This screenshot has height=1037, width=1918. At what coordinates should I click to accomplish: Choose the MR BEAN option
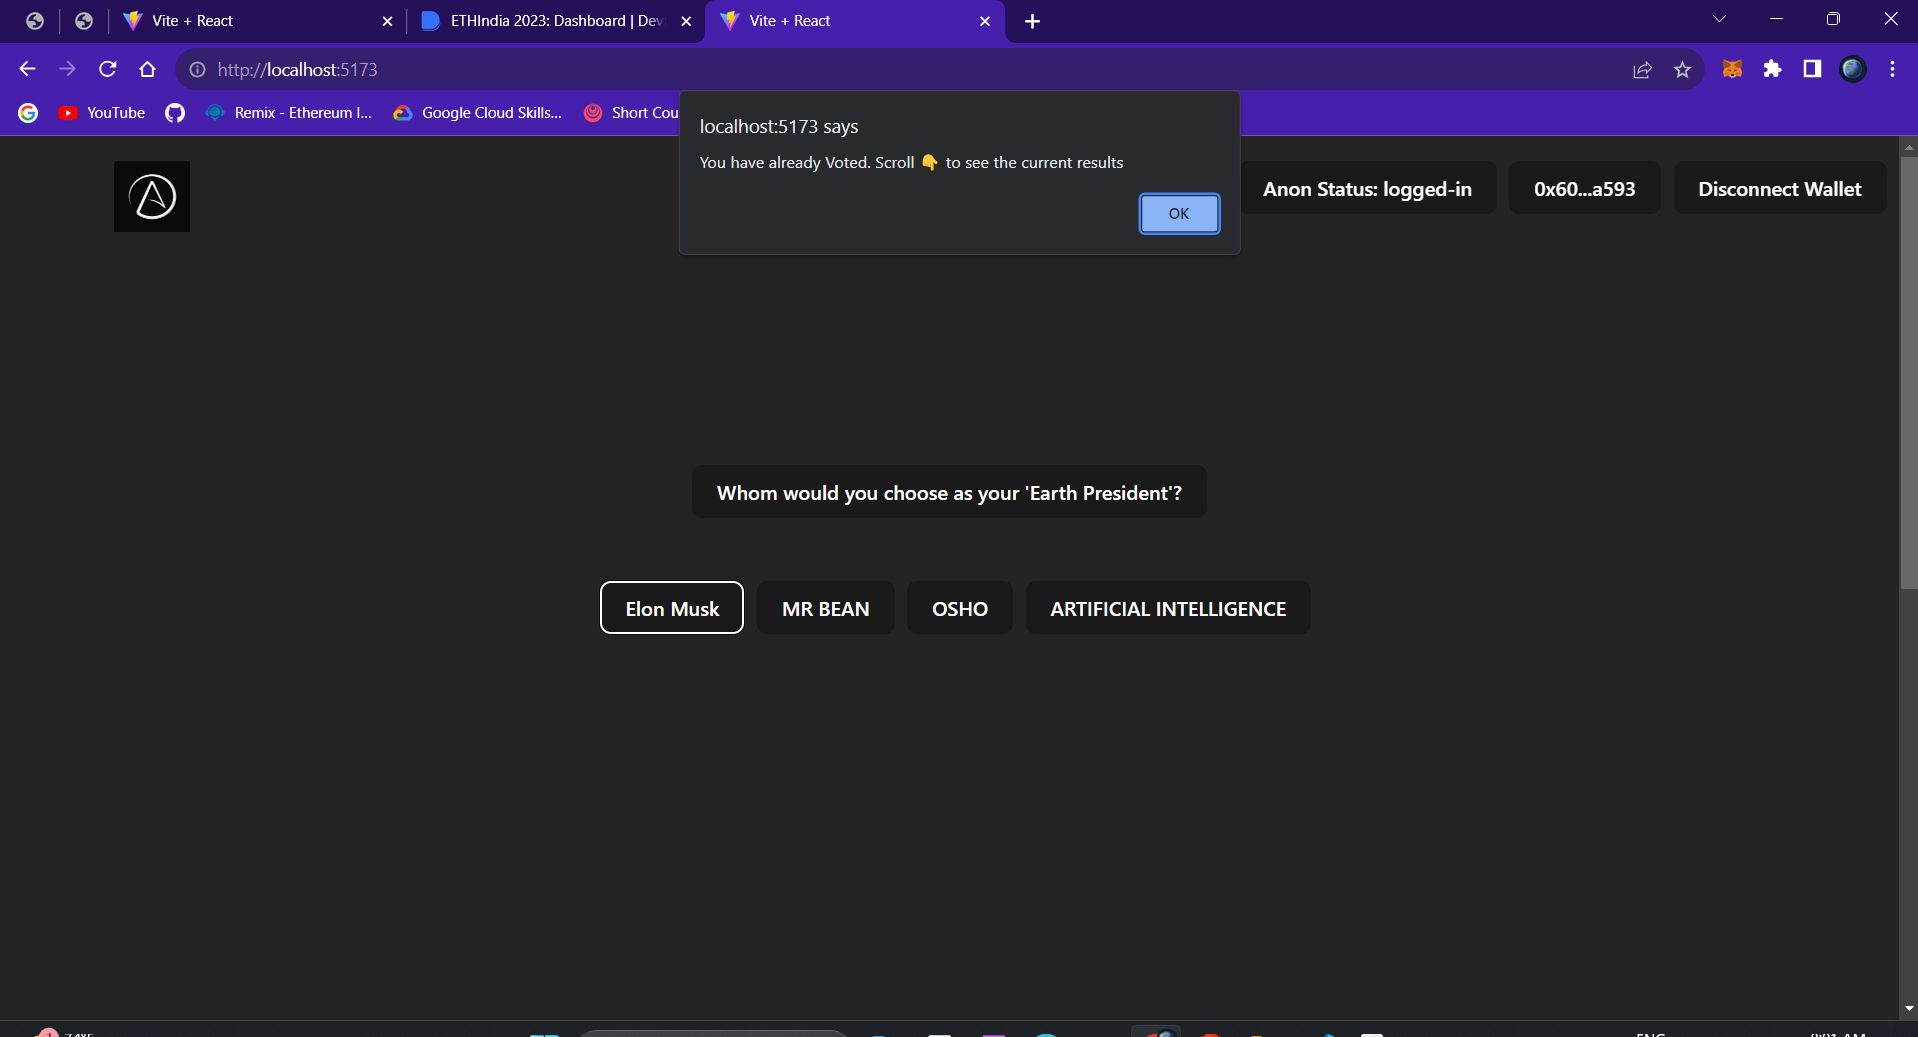pyautogui.click(x=825, y=608)
